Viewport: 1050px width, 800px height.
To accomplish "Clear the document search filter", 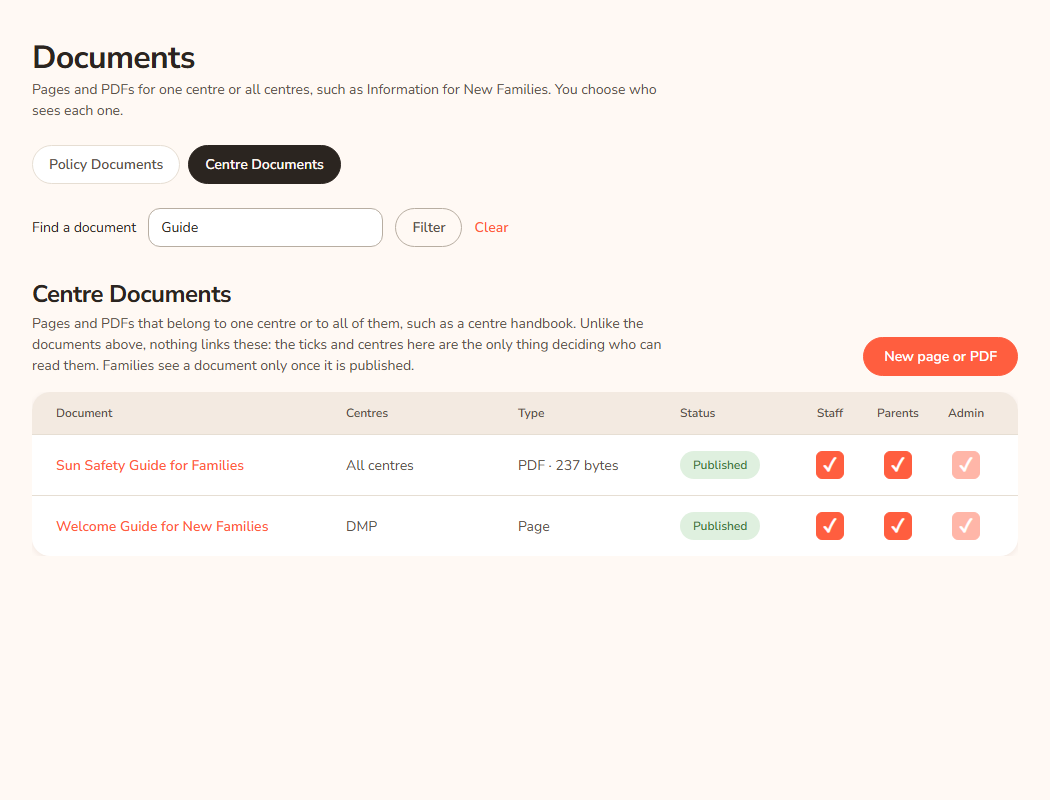I will click(x=492, y=228).
